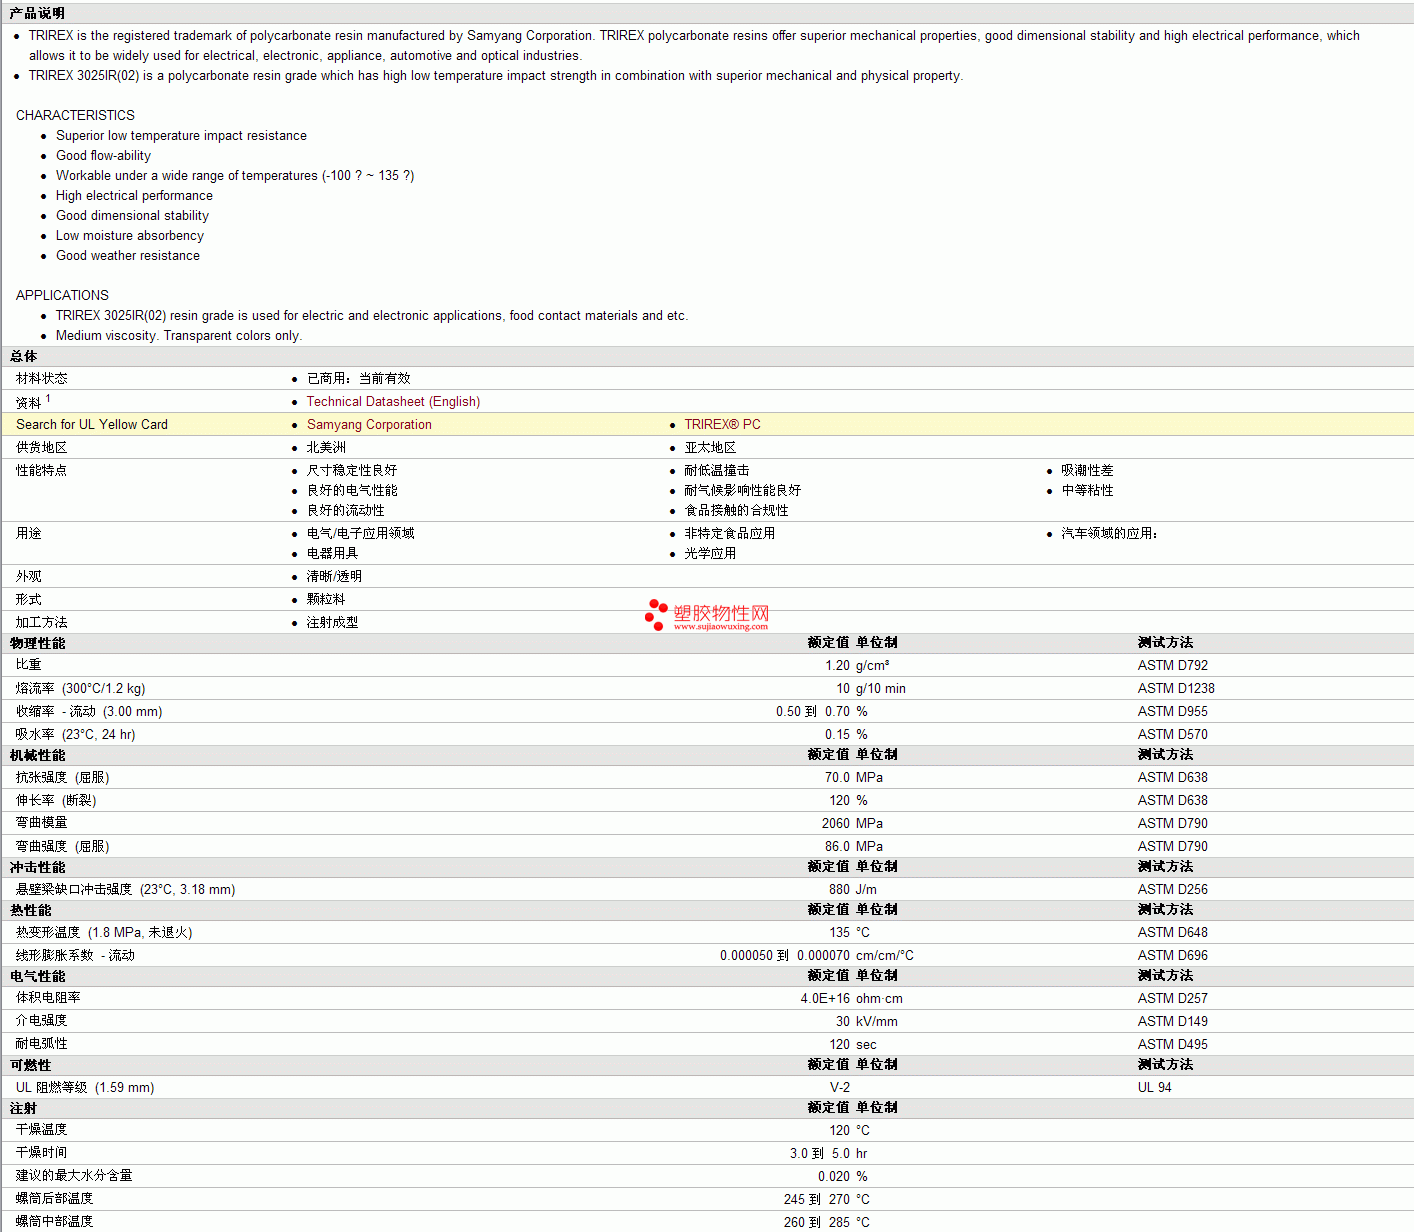Click the 产品说明 section header
This screenshot has height=1232, width=1414.
pyautogui.click(x=37, y=13)
